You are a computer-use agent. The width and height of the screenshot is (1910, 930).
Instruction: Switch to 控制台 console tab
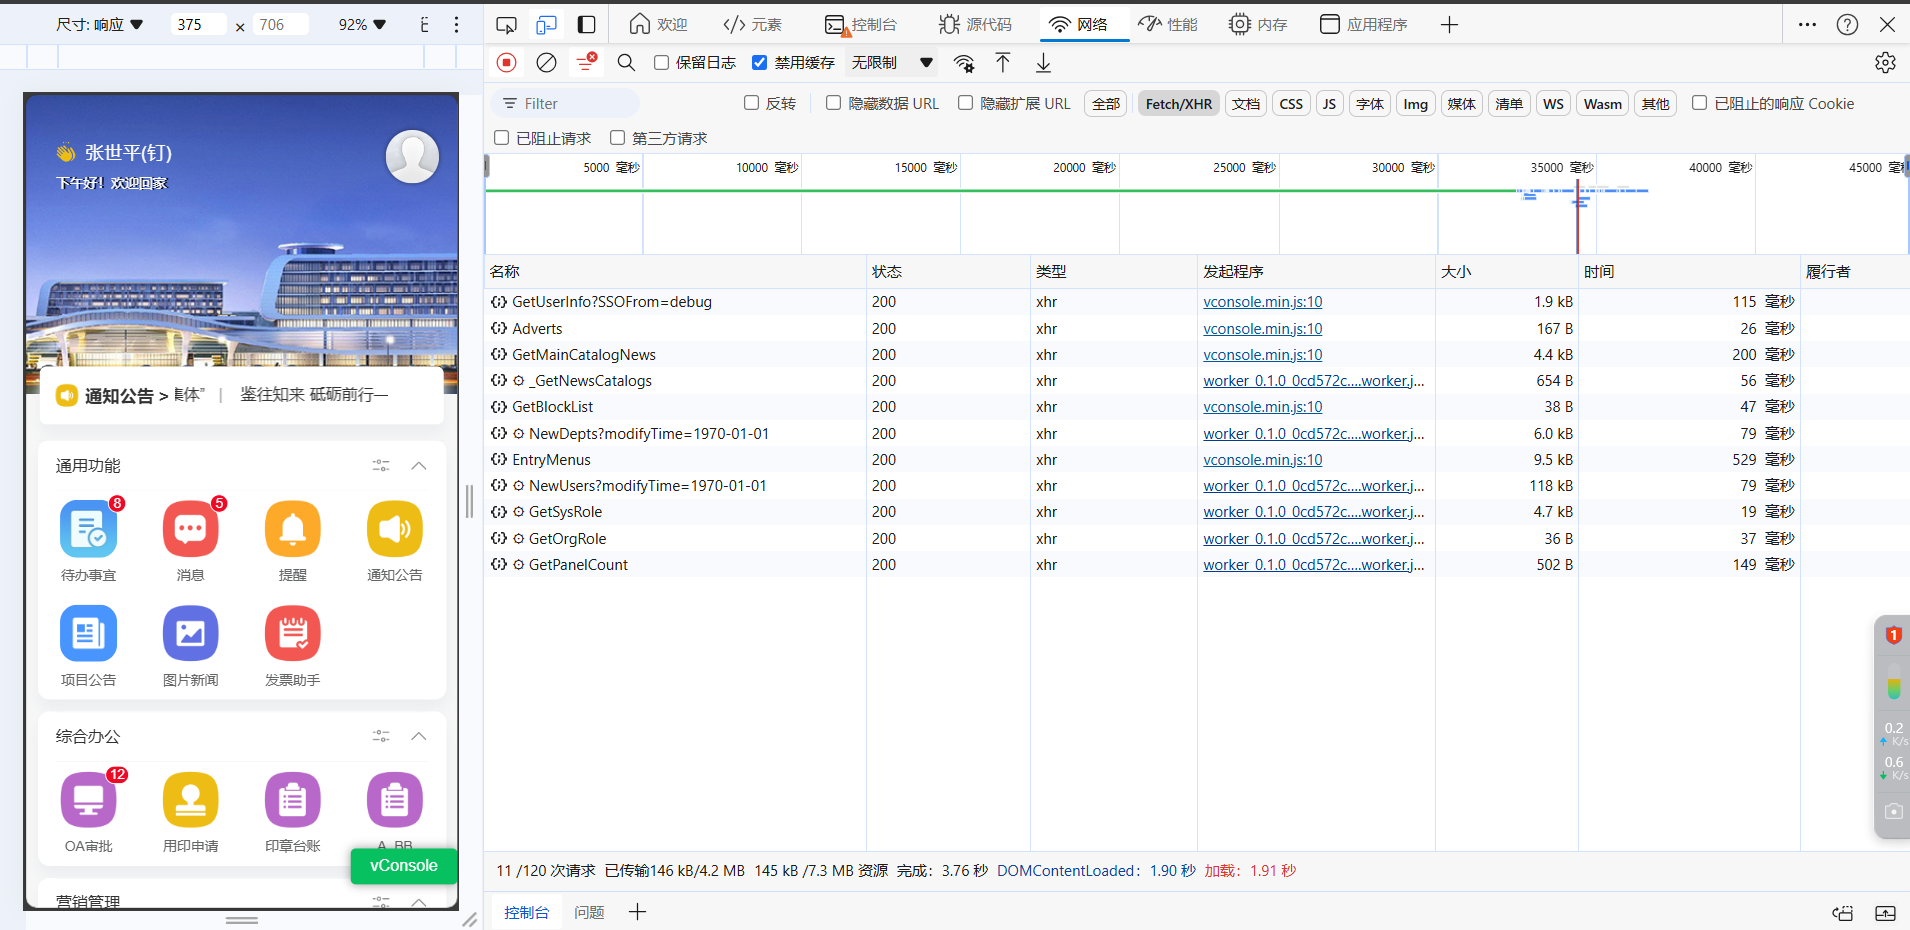tap(861, 24)
